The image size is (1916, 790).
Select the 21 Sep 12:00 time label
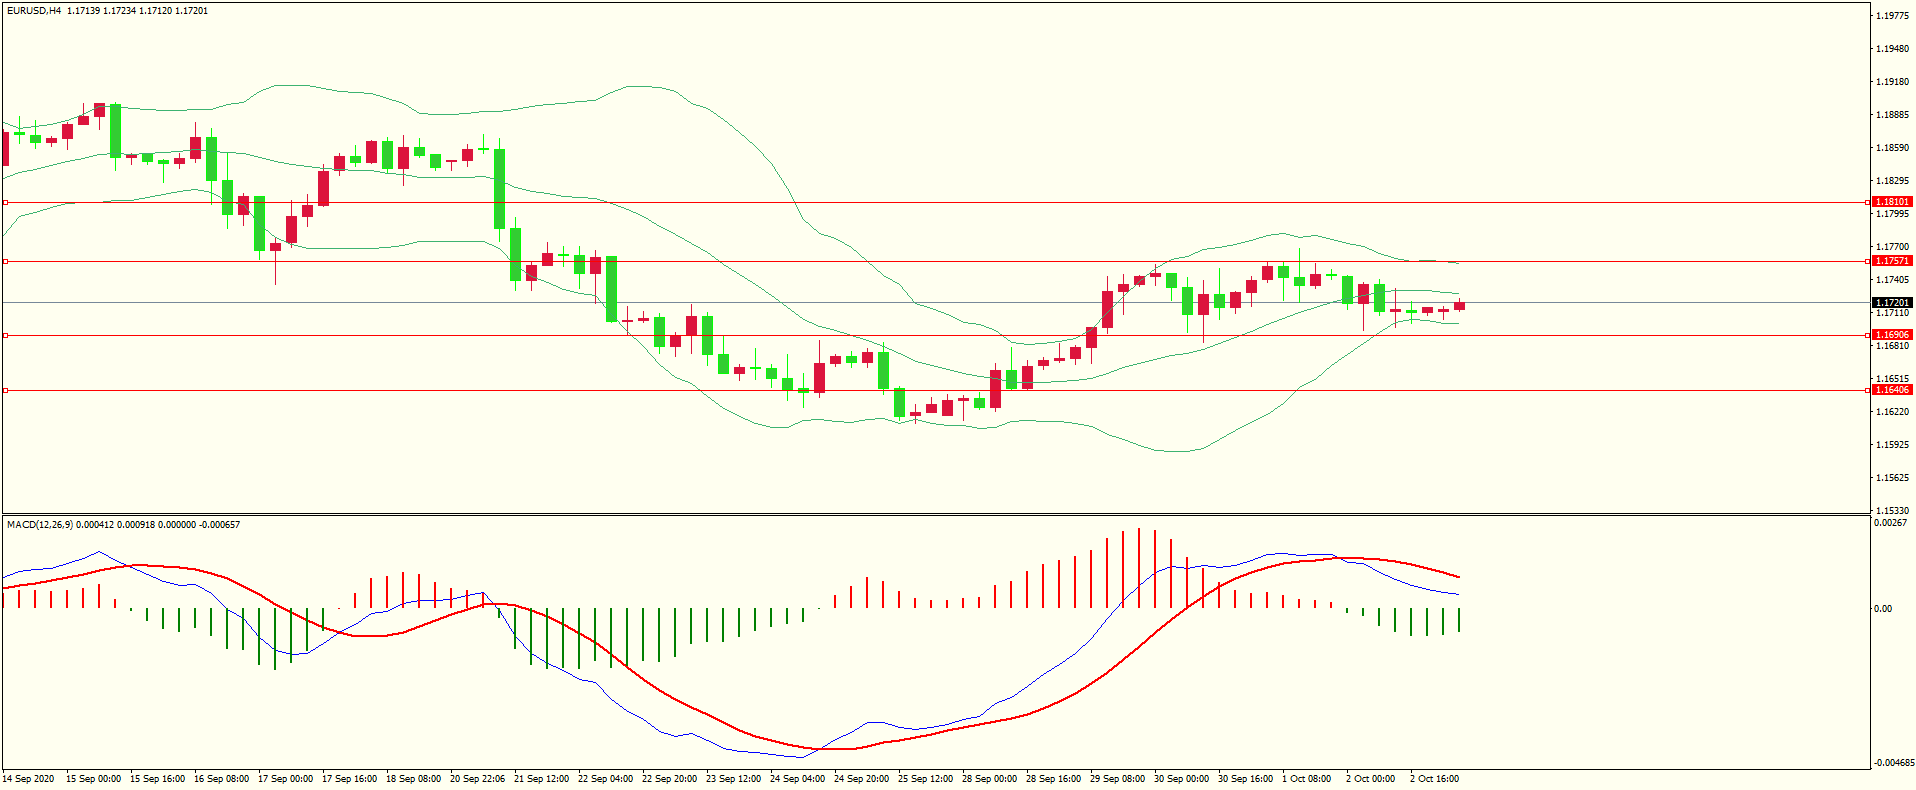pyautogui.click(x=541, y=779)
